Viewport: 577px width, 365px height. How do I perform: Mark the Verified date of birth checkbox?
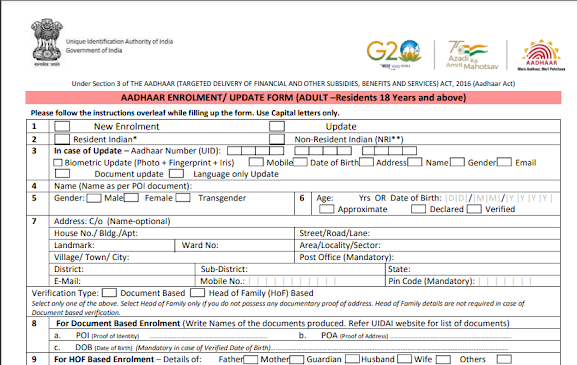(474, 209)
